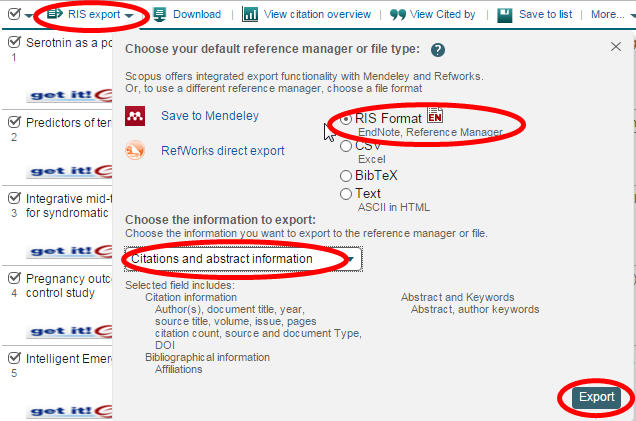Uncheck result 4 Pregnancy outcome checkbox
636x421 pixels.
tap(14, 278)
